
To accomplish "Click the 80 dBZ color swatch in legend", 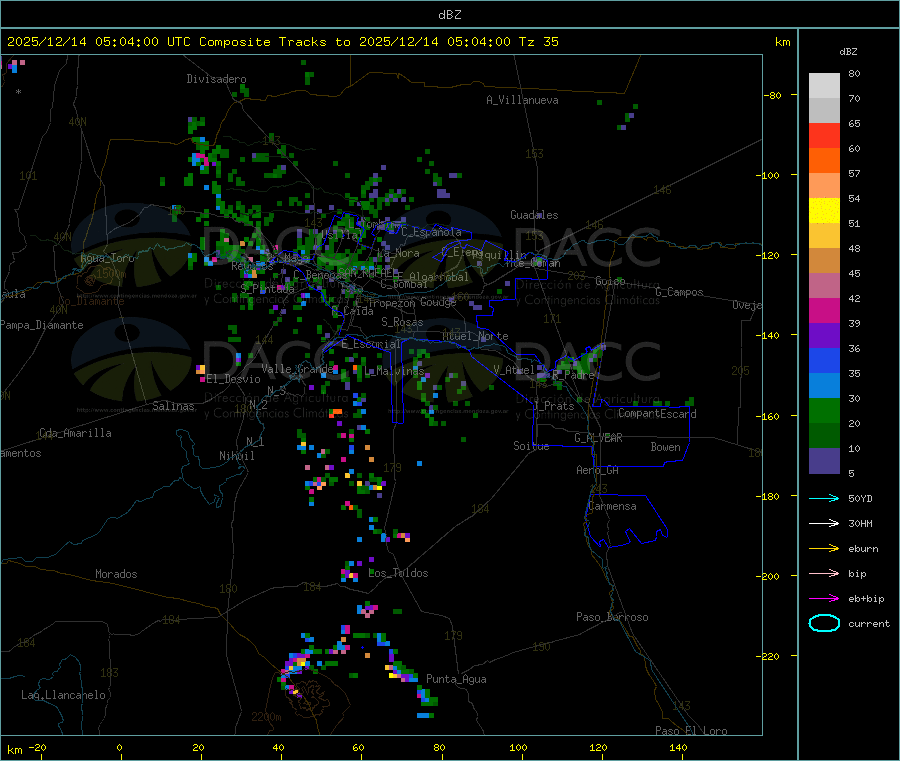I will coord(824,86).
